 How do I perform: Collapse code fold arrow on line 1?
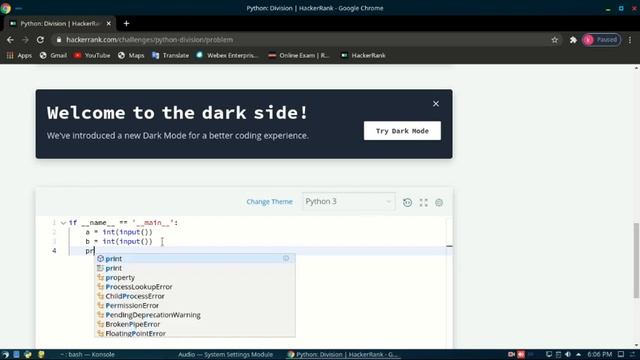[x=63, y=223]
